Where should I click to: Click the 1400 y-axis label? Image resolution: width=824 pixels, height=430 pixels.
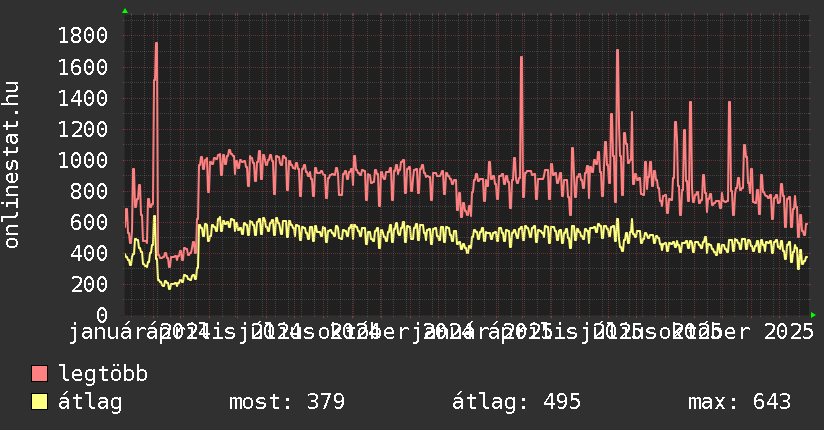point(83,99)
